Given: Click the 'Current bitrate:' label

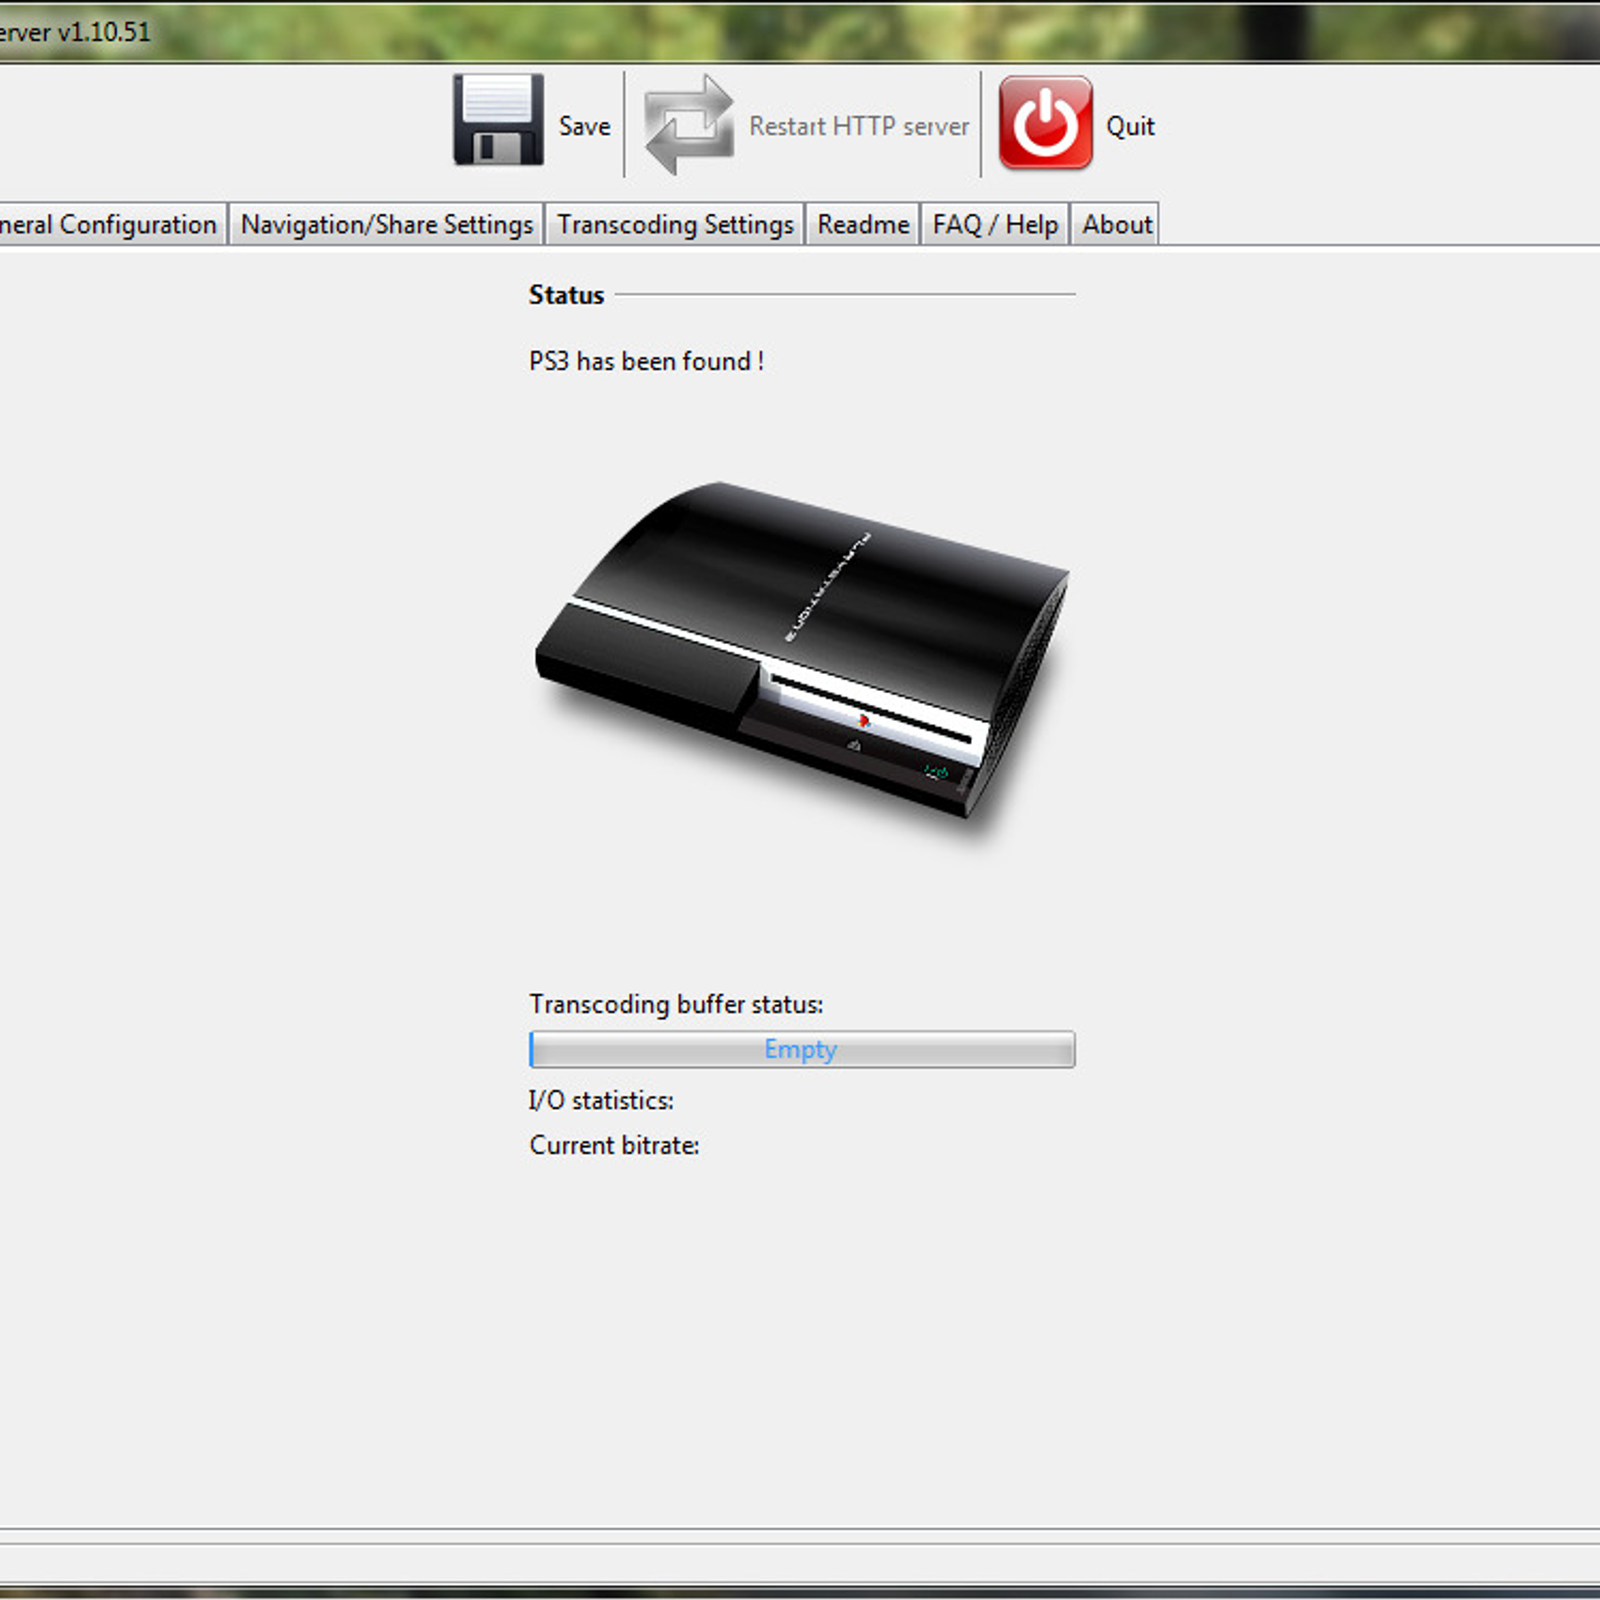Looking at the screenshot, I should tap(614, 1145).
